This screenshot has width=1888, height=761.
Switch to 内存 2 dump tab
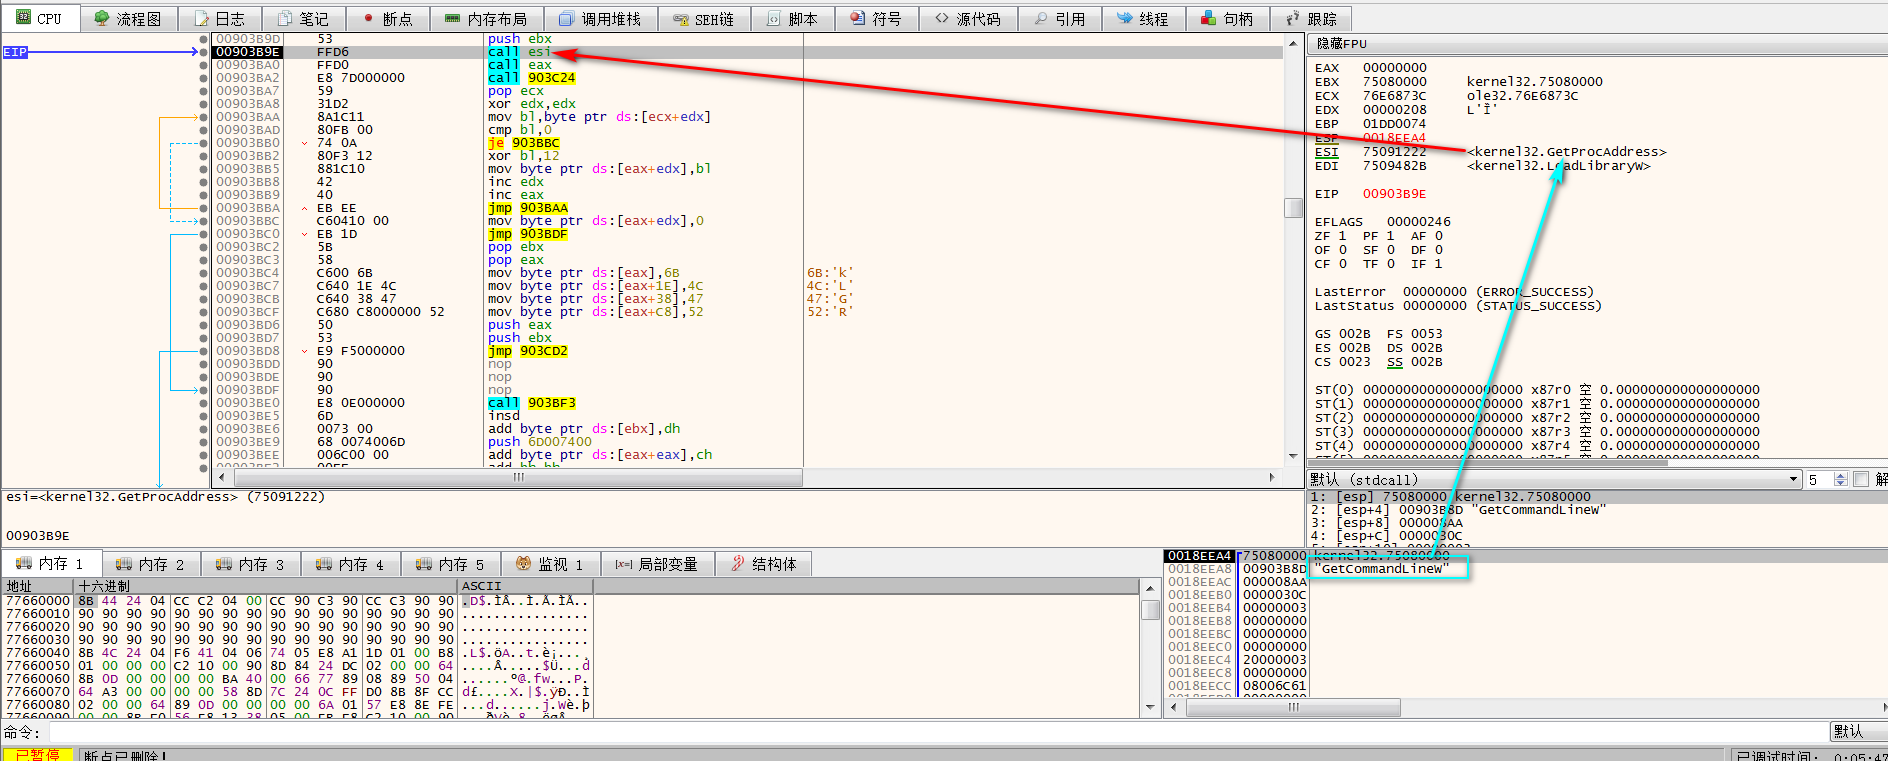[x=150, y=565]
